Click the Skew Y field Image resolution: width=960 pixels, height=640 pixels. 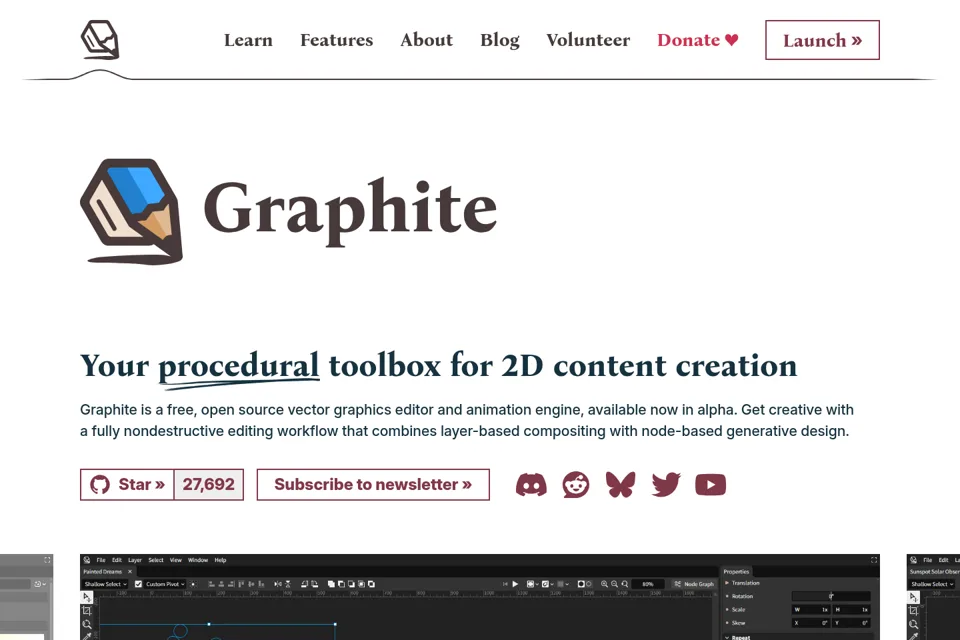(x=852, y=623)
